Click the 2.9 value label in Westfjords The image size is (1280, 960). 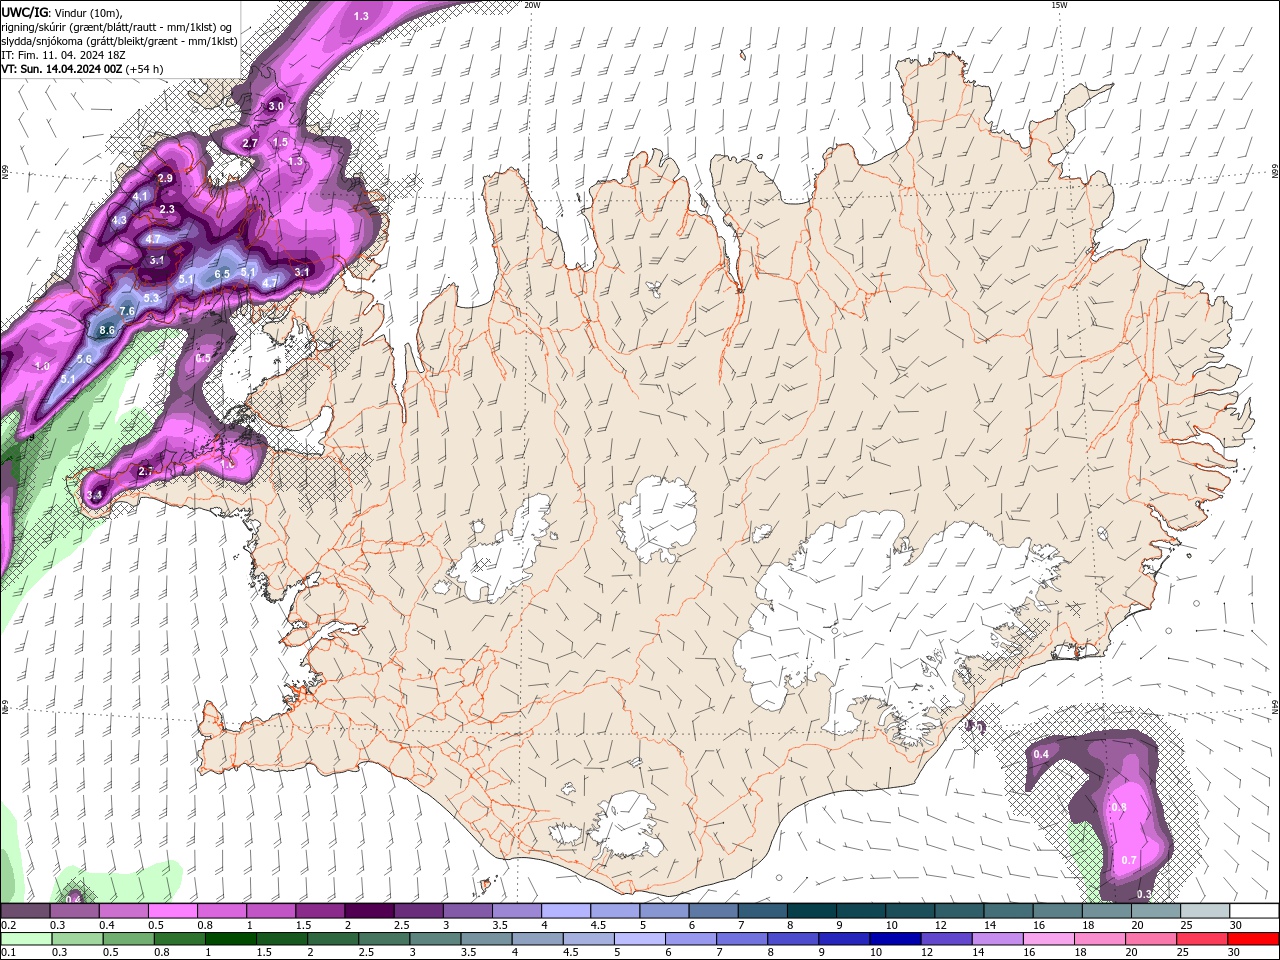(x=165, y=178)
